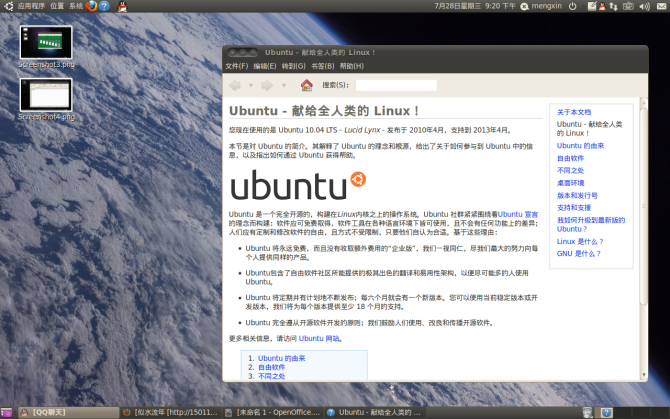Follow the Ubuntu 网站 link
The height and width of the screenshot is (419, 670).
pos(319,339)
